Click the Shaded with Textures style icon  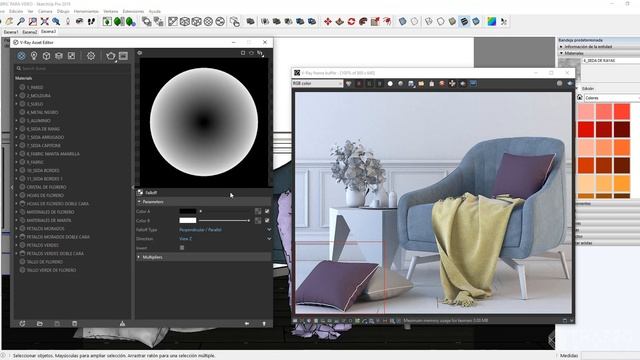click(x=464, y=22)
